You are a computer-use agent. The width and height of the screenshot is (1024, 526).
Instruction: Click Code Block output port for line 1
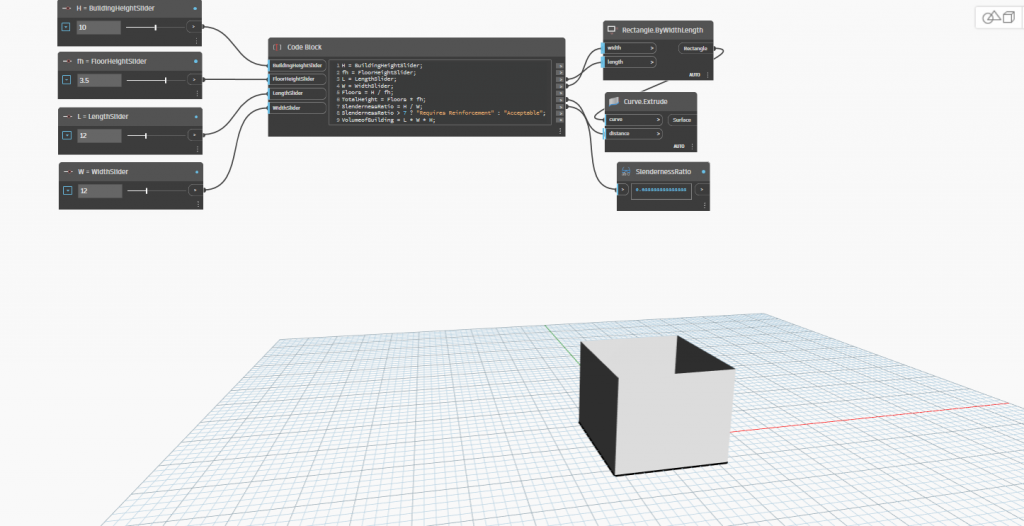[560, 65]
